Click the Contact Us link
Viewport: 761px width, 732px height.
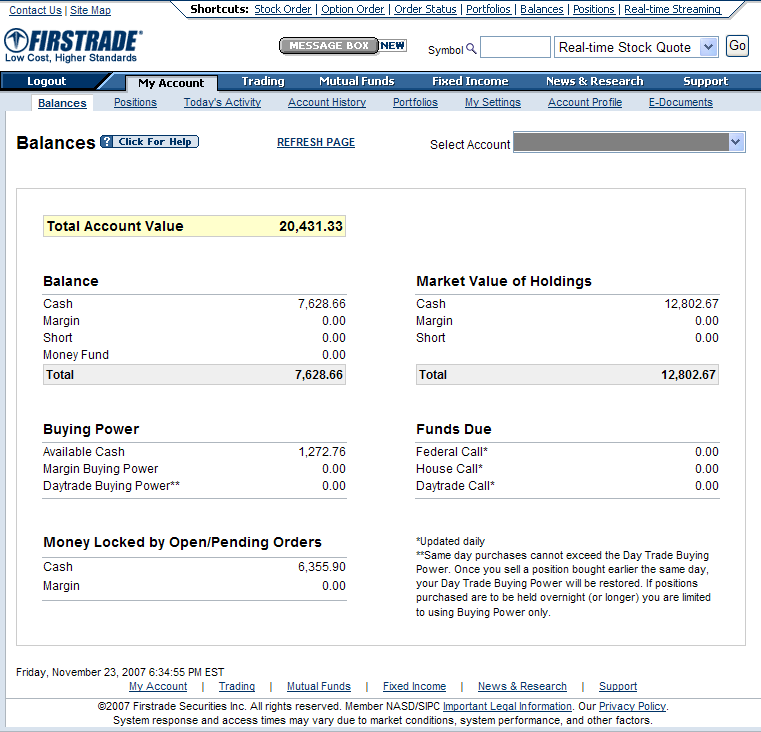35,10
